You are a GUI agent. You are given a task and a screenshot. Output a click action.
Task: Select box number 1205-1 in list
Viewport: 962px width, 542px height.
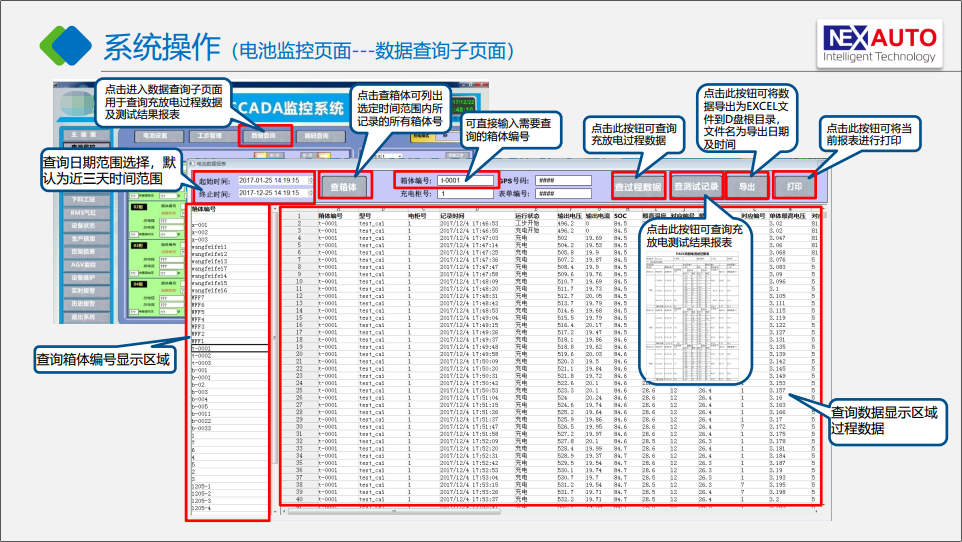pyautogui.click(x=229, y=486)
